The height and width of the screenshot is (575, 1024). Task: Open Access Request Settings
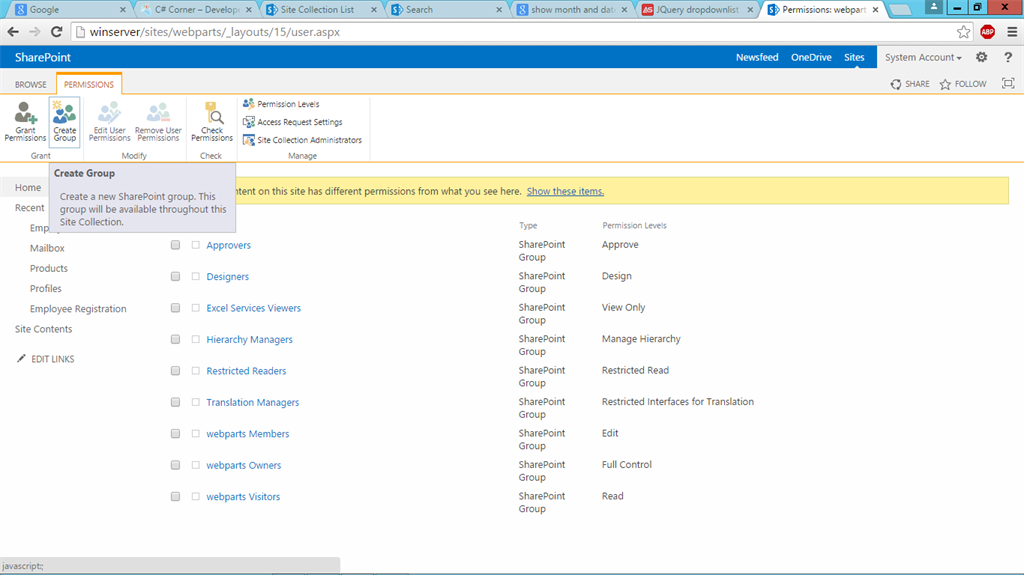point(293,122)
